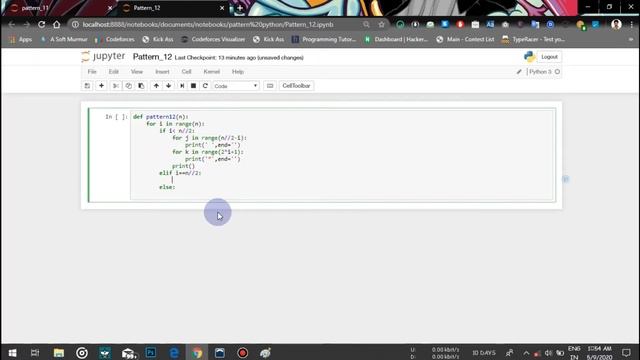The height and width of the screenshot is (360, 640).
Task: Open the Windows Start menu
Action: [12, 353]
